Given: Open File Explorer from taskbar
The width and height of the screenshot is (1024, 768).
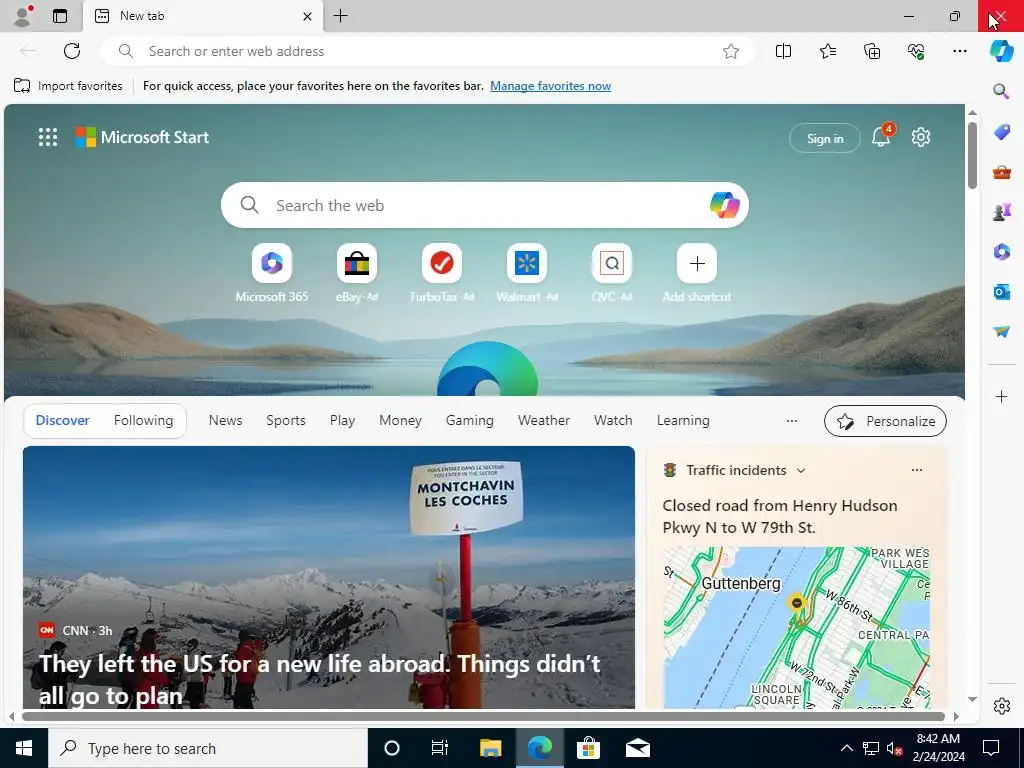Looking at the screenshot, I should click(x=490, y=748).
